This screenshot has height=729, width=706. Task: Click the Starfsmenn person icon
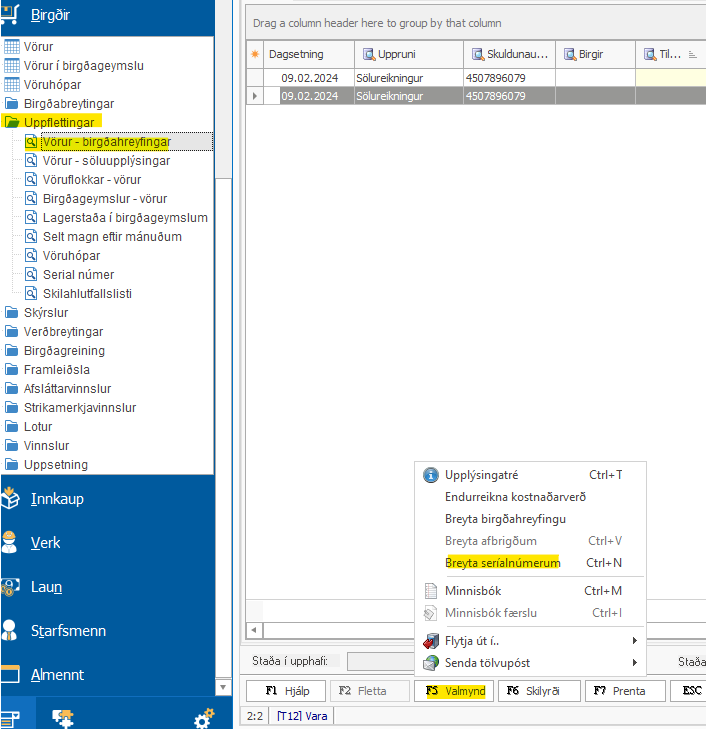coord(11,631)
